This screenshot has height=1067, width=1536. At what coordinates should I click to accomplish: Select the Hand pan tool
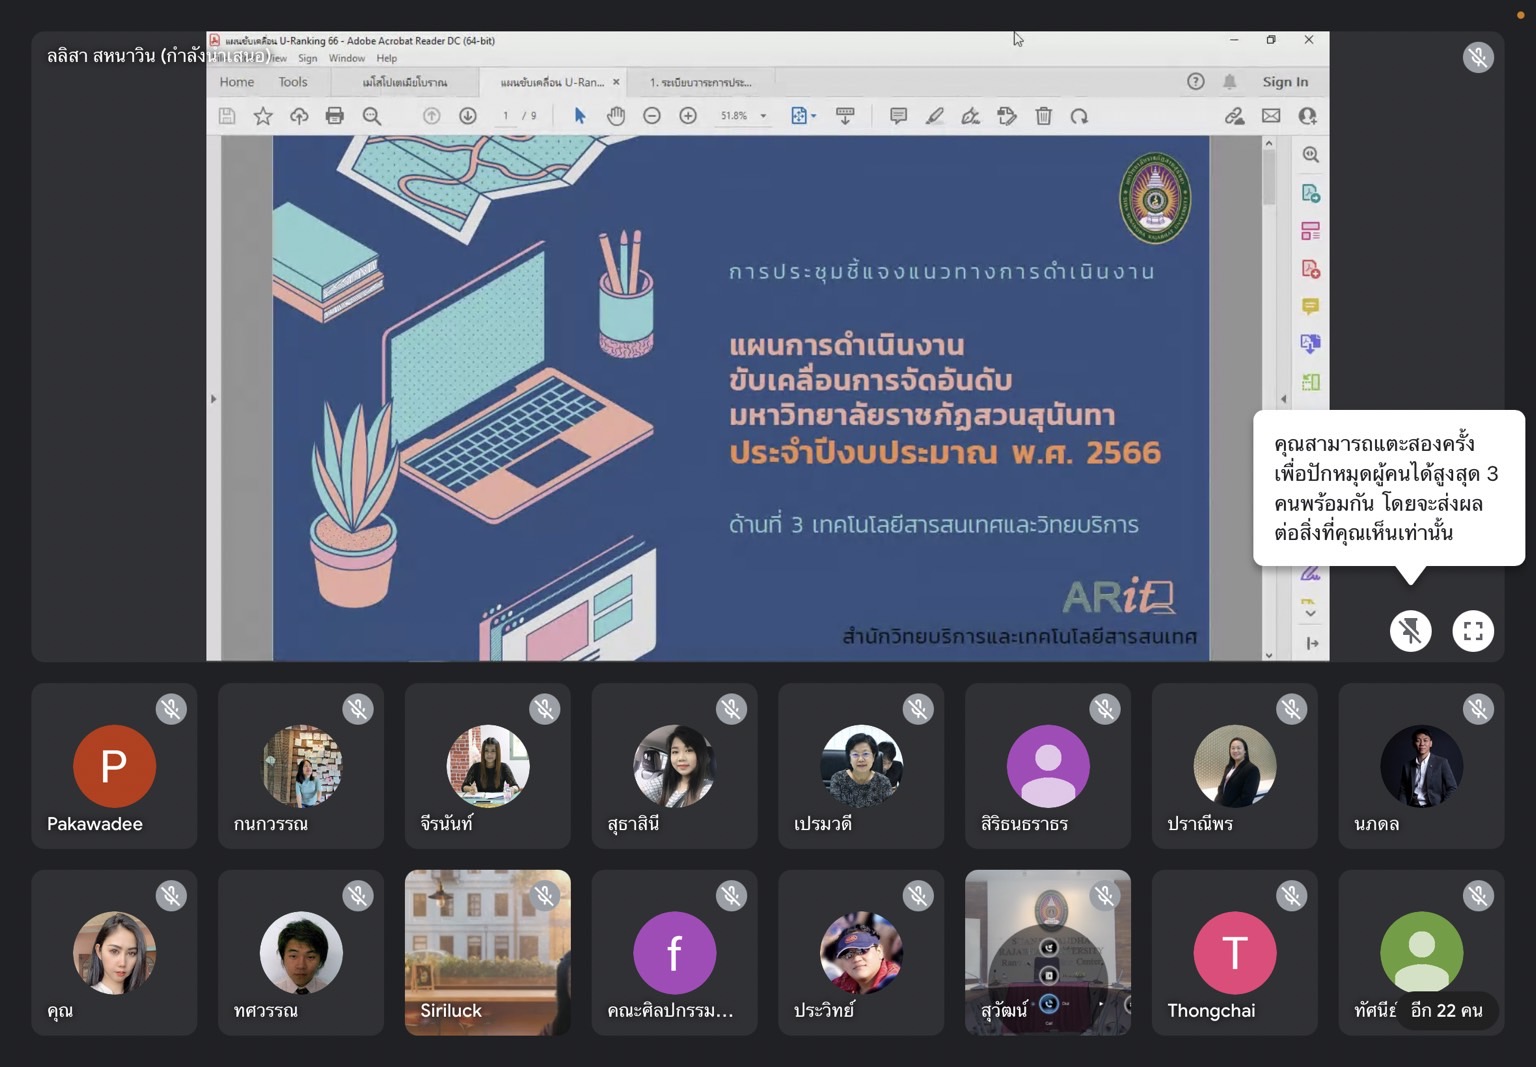click(x=616, y=116)
